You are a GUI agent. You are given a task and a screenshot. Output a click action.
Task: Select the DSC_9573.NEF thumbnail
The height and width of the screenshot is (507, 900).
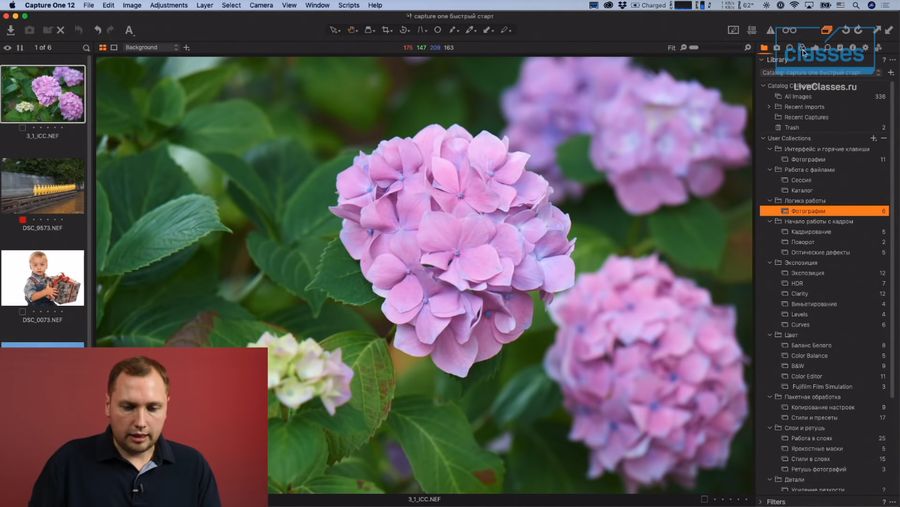click(x=42, y=186)
